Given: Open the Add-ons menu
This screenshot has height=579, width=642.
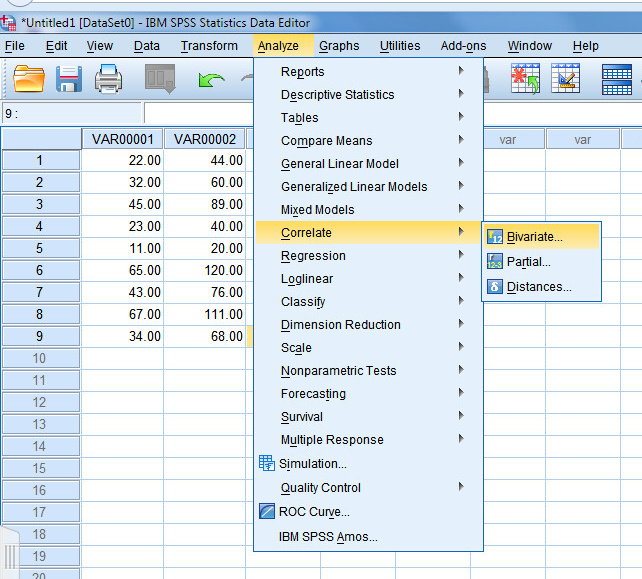Looking at the screenshot, I should click(x=463, y=46).
